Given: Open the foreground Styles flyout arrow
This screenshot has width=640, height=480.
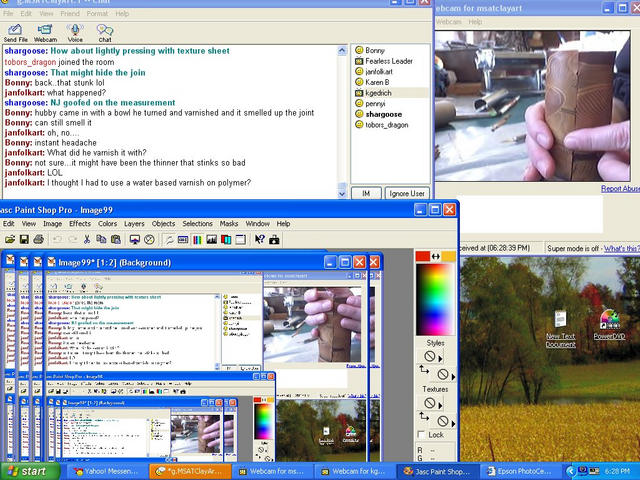Looking at the screenshot, I should coord(440,359).
